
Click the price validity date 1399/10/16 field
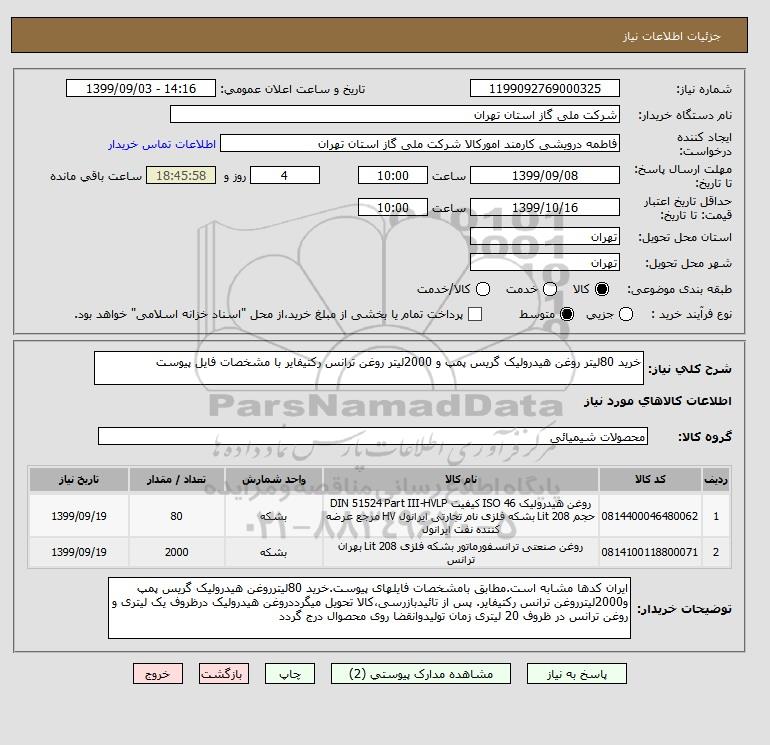545,207
